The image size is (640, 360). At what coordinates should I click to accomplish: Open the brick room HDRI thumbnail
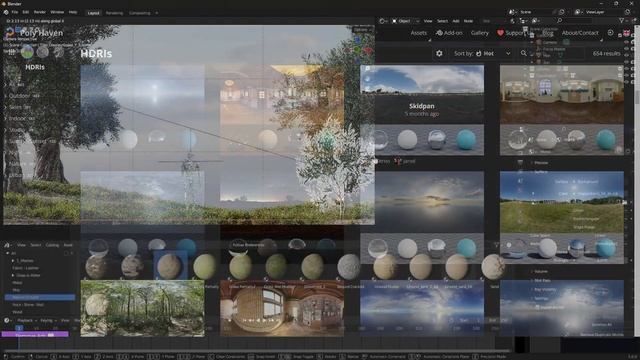282,308
